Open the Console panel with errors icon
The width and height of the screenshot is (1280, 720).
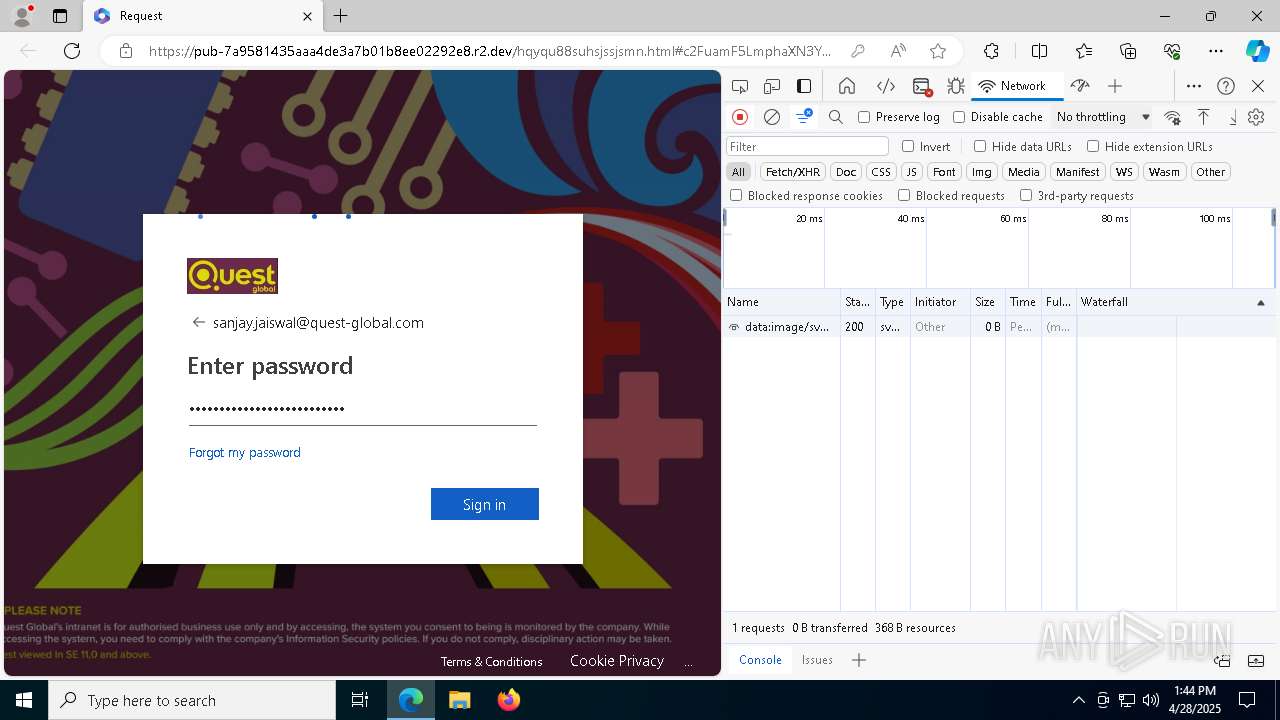point(922,86)
